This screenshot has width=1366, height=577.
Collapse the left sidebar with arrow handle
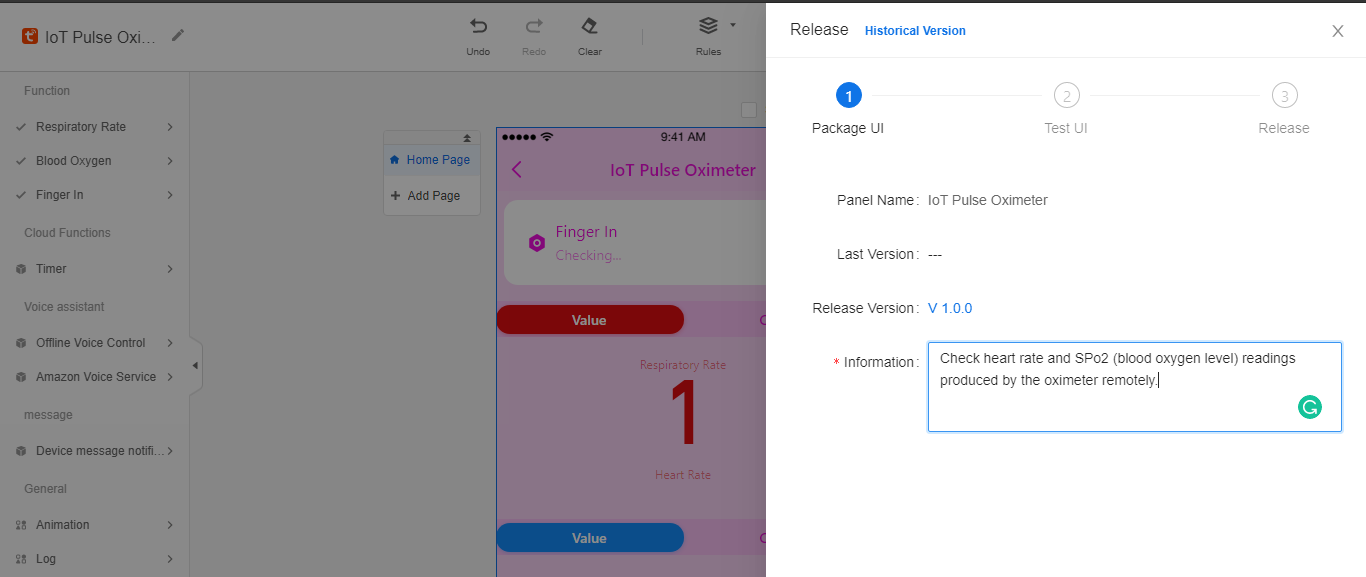[195, 366]
